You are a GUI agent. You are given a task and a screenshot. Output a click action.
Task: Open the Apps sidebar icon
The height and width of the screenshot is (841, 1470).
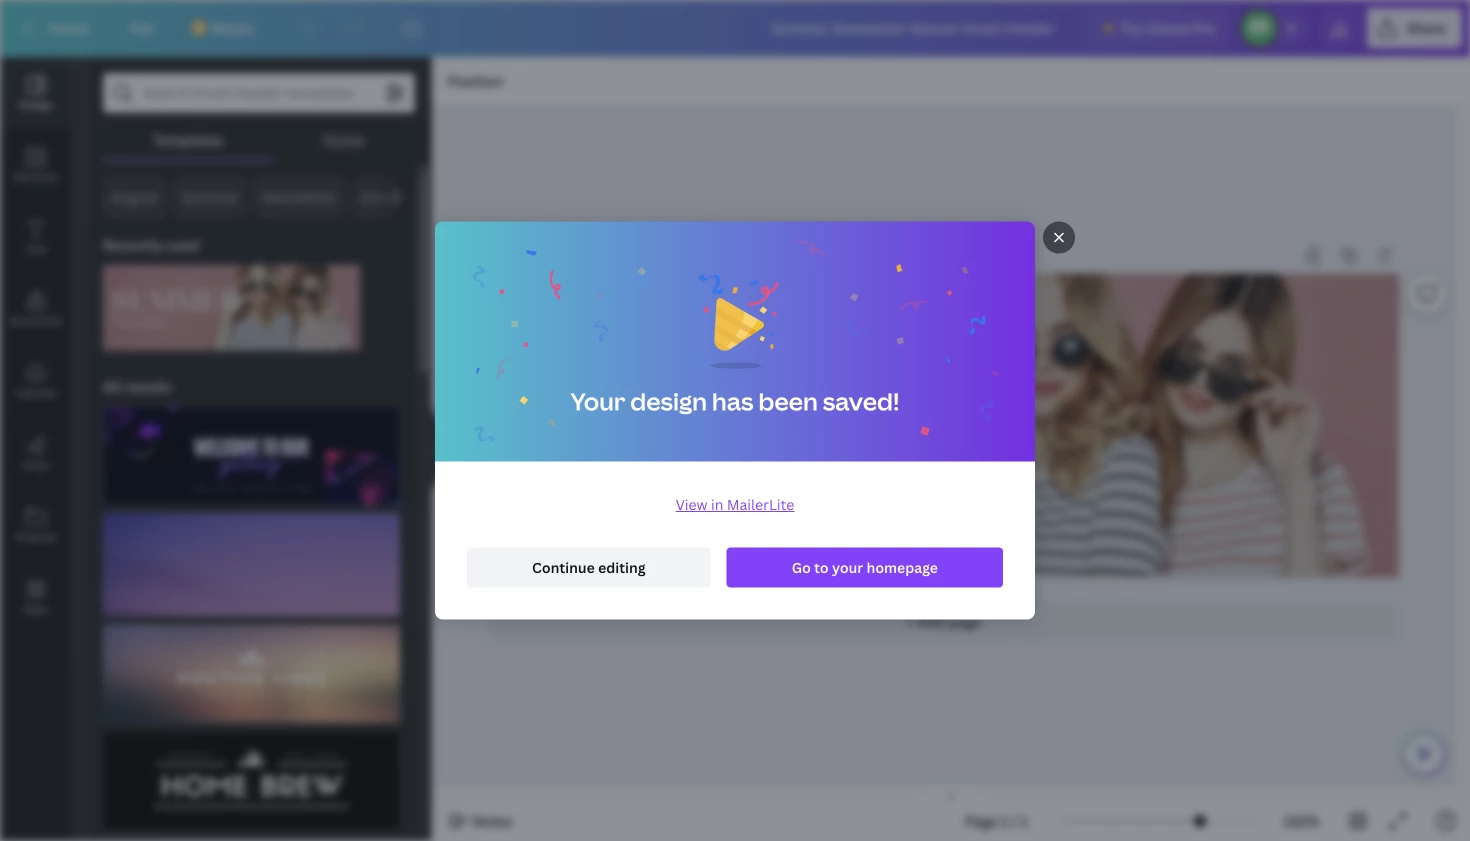point(36,594)
